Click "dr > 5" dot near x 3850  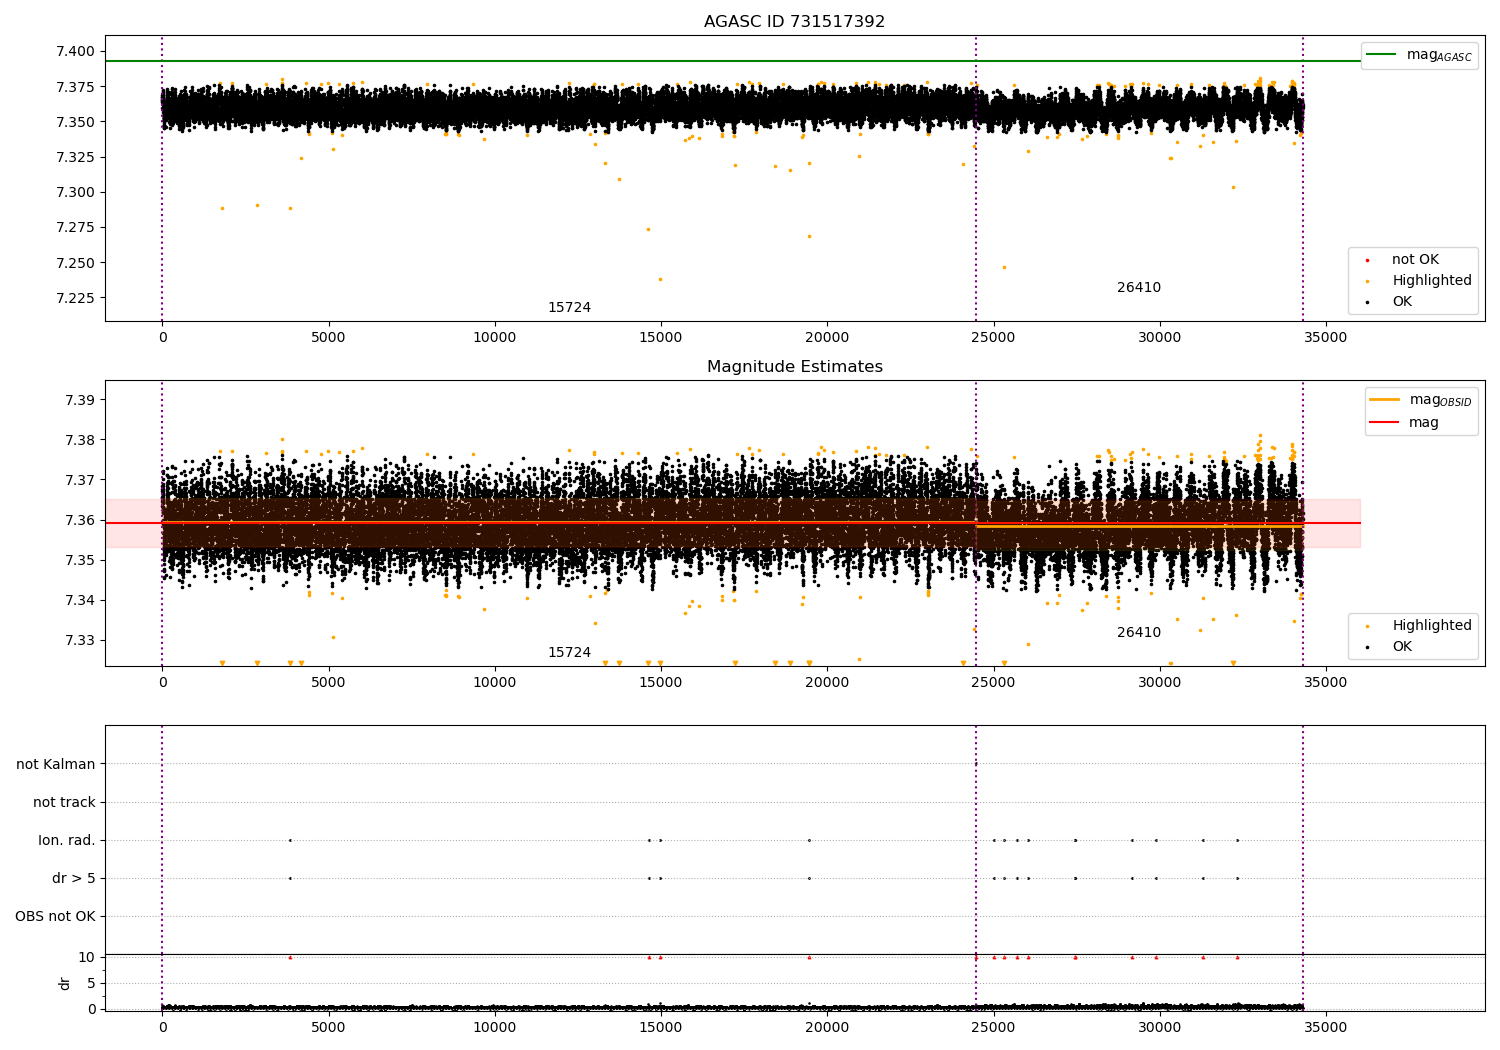290,878
